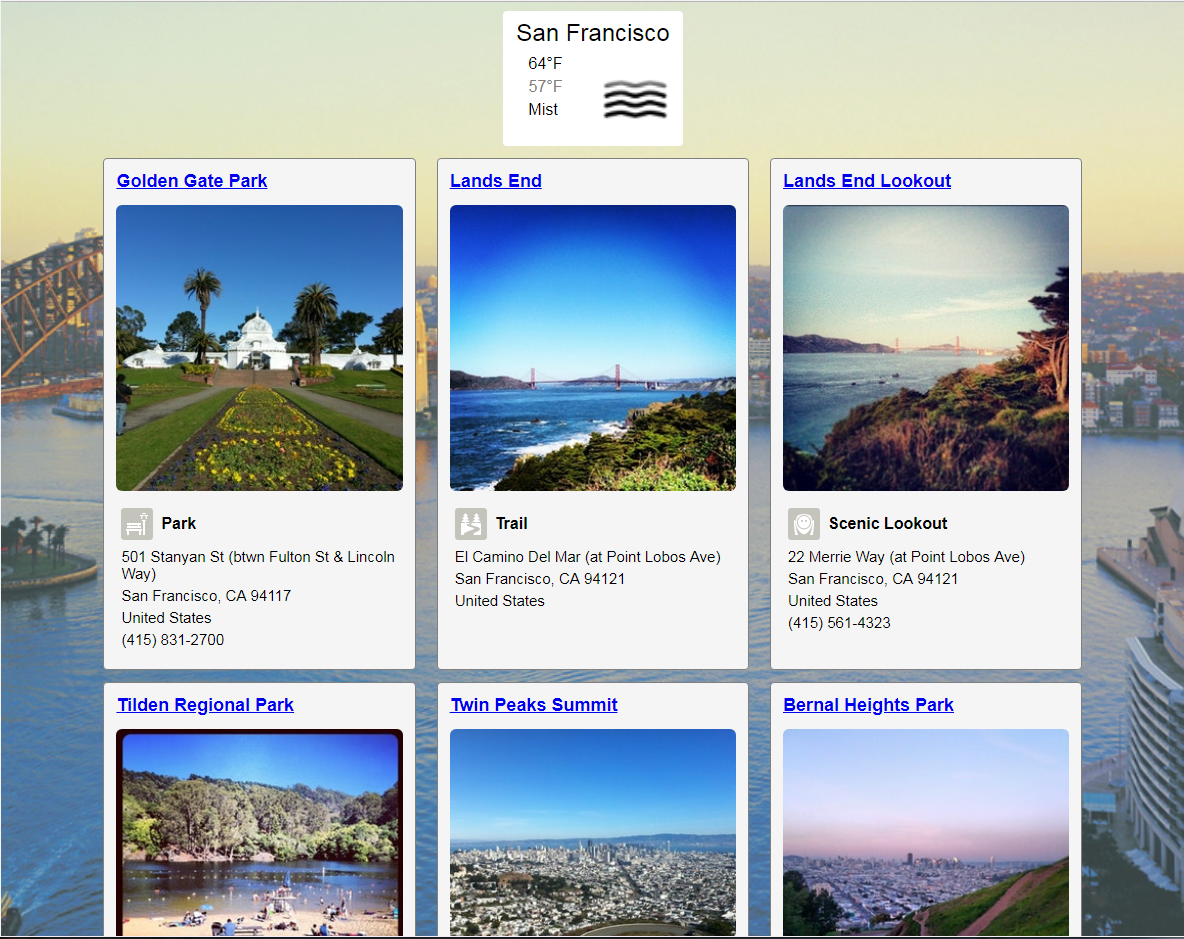Click the Lands End Lookout photo
This screenshot has height=939, width=1184.
click(x=926, y=348)
